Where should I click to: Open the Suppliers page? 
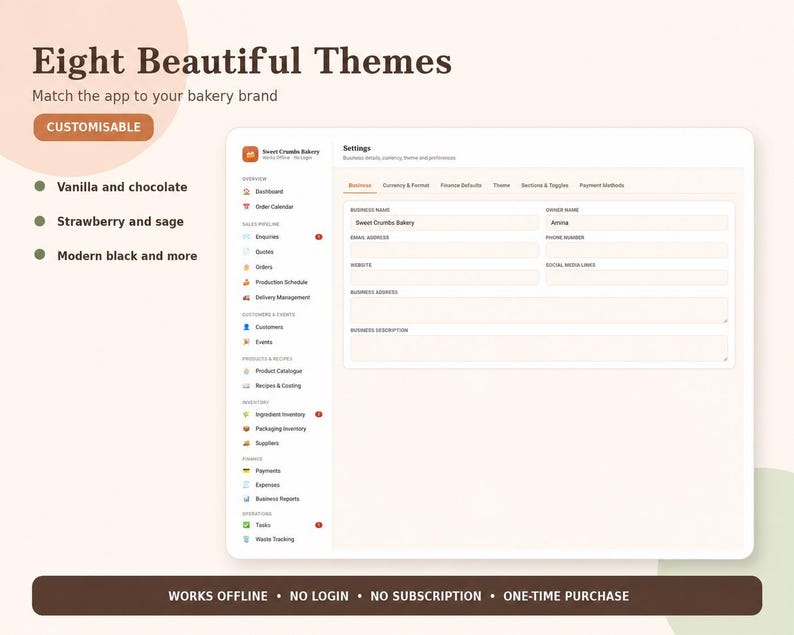(x=267, y=443)
